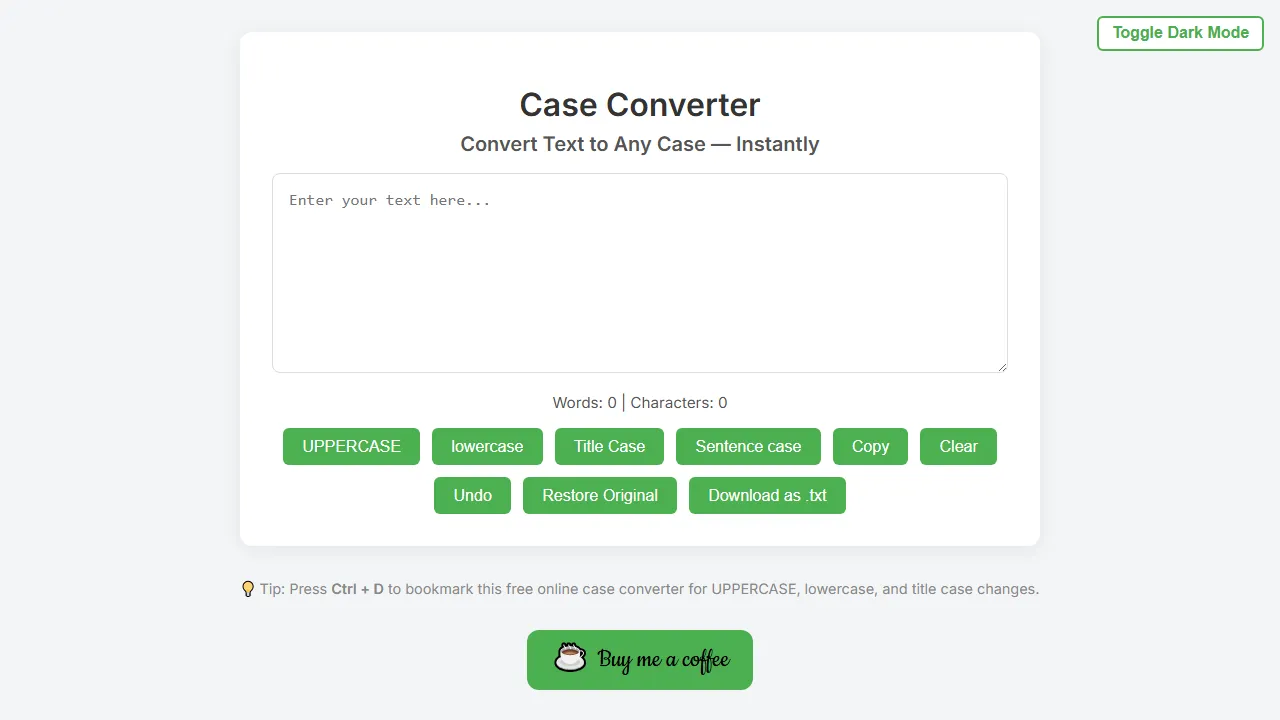The width and height of the screenshot is (1280, 720).
Task: Apply Title Case to the text
Action: click(609, 446)
